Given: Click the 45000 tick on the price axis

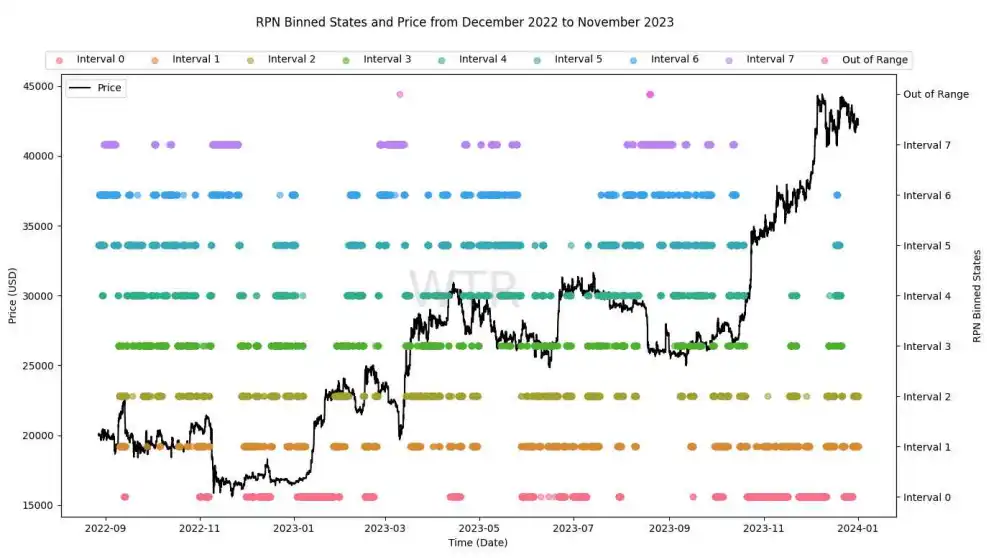Looking at the screenshot, I should pyautogui.click(x=38, y=87).
